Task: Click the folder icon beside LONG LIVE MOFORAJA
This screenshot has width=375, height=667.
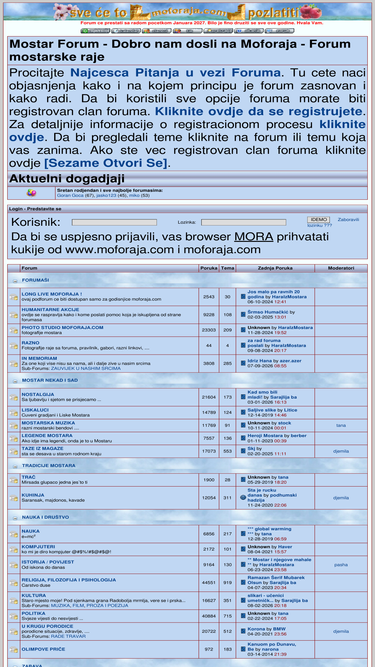Action: pyautogui.click(x=14, y=297)
